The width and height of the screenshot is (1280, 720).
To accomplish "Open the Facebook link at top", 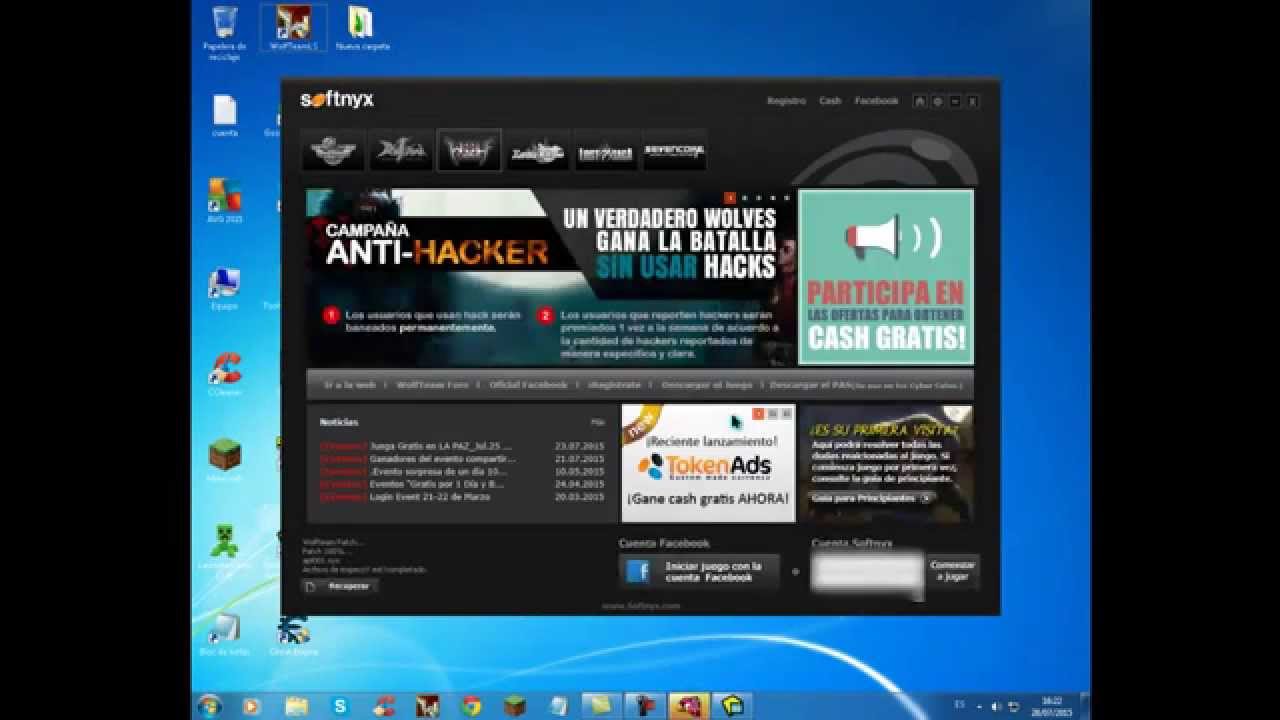I will point(876,101).
